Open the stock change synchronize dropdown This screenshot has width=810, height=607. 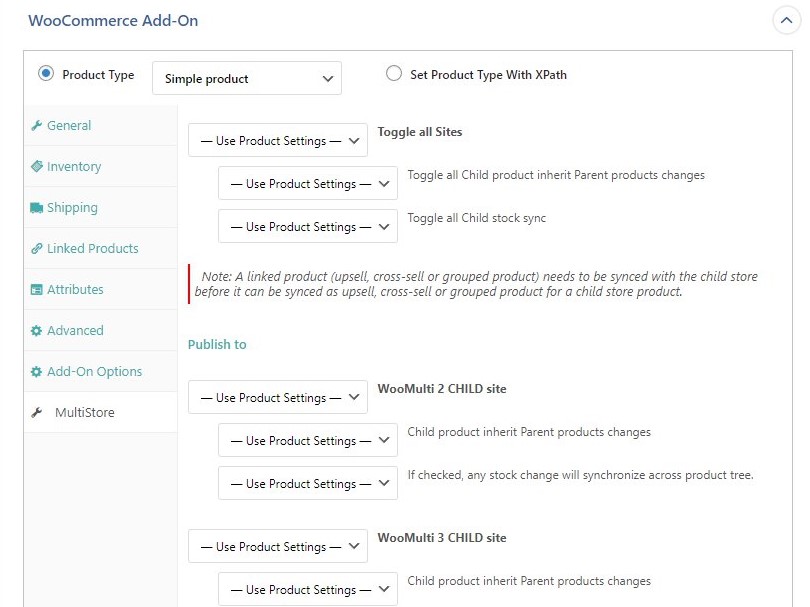tap(308, 483)
